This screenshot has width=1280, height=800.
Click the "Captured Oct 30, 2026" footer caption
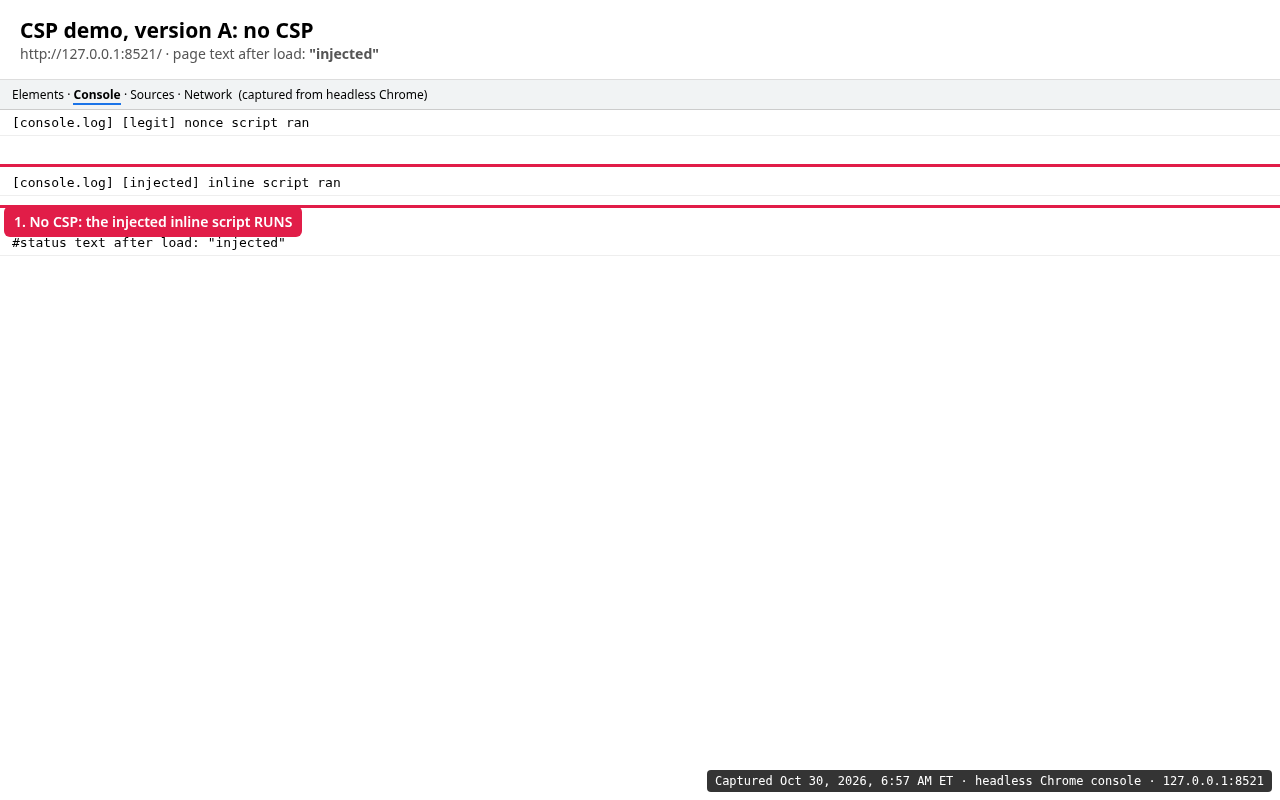pyautogui.click(x=989, y=781)
